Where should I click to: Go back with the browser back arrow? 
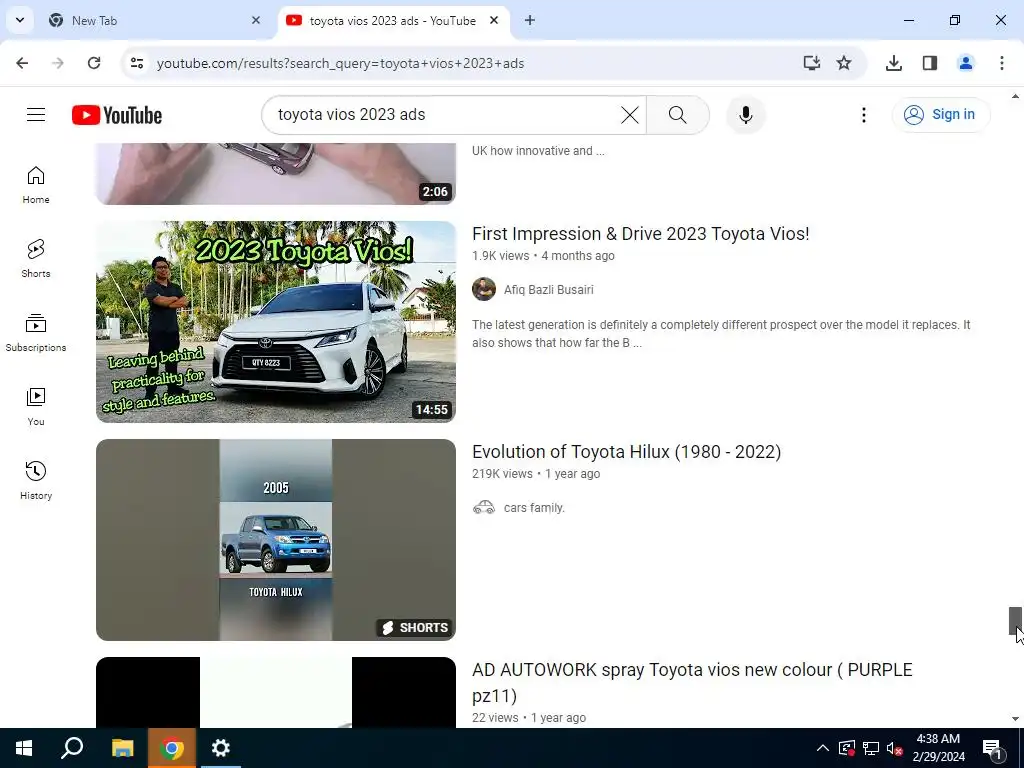[x=22, y=63]
